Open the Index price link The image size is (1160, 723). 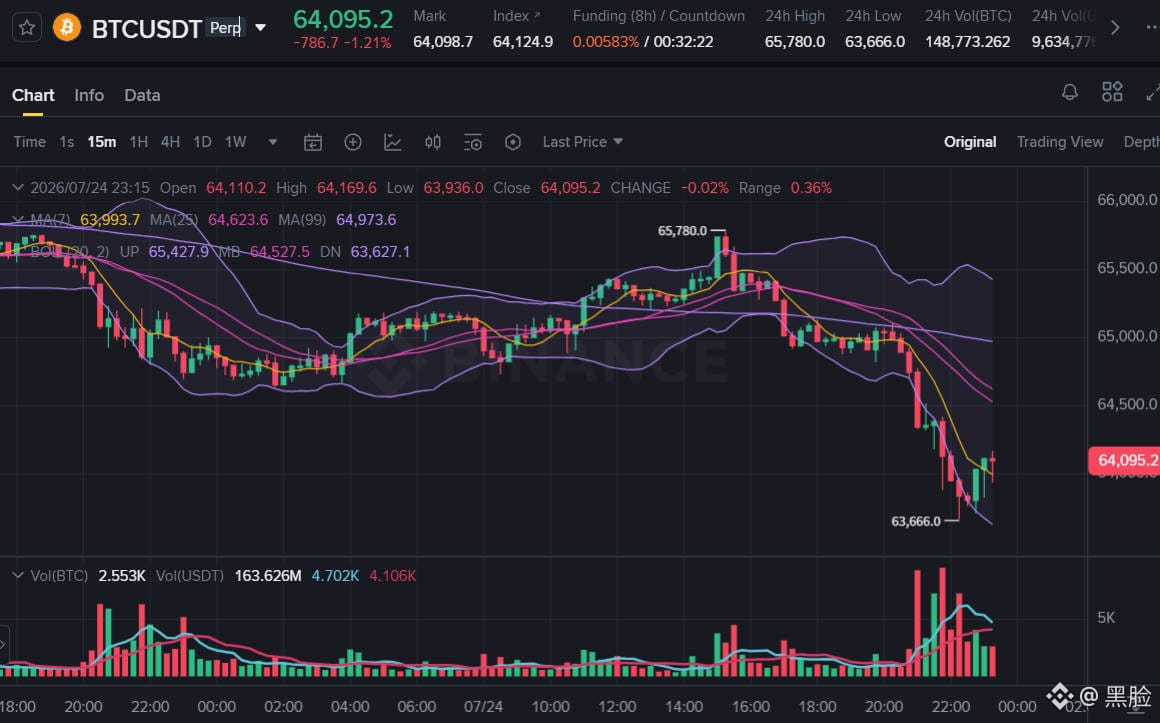click(x=516, y=16)
